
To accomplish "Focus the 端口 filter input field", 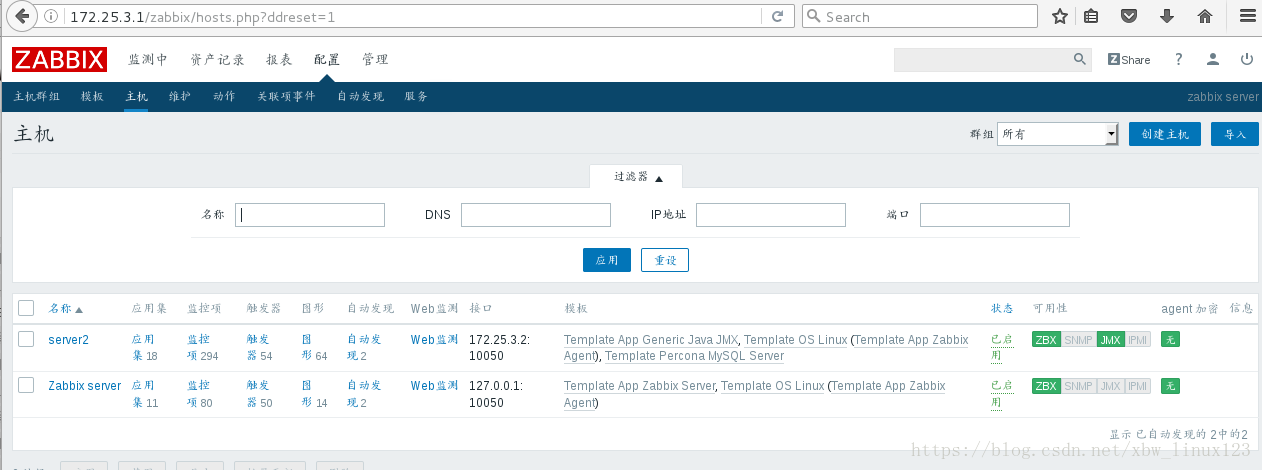I will [995, 215].
